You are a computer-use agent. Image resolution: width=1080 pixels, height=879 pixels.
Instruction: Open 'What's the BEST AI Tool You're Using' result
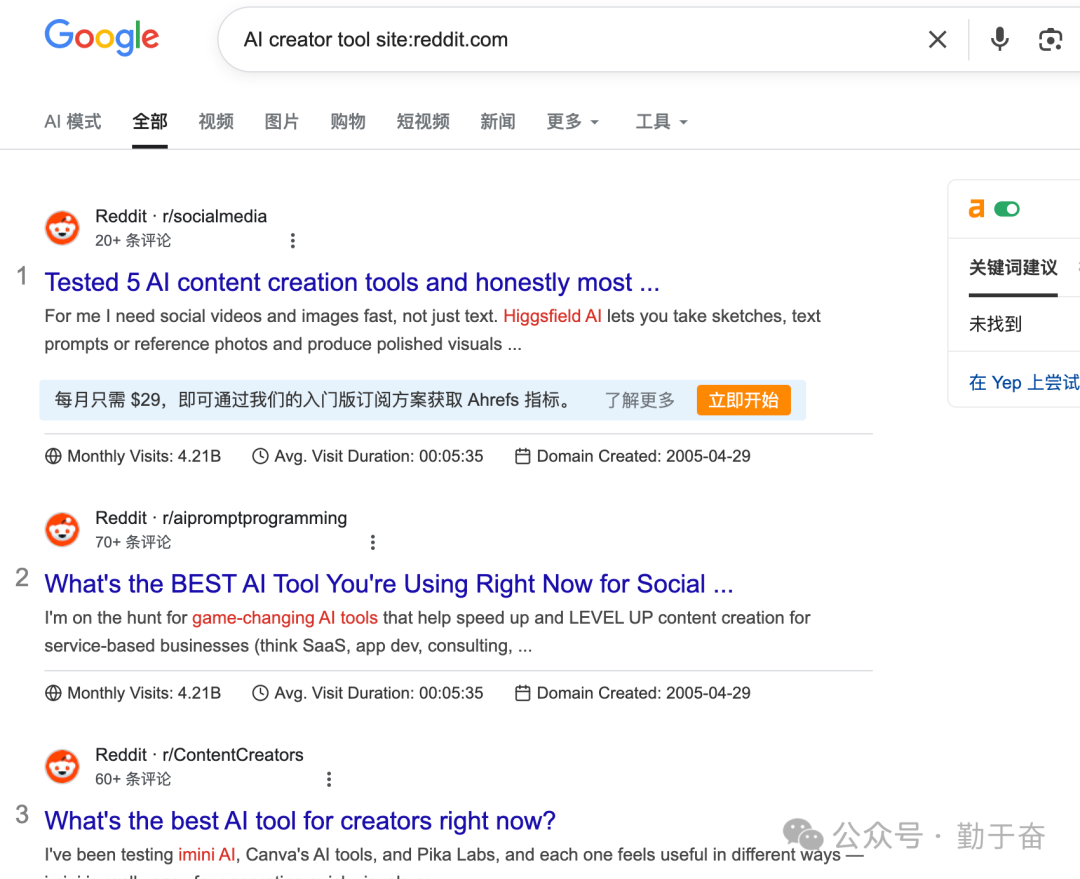click(388, 584)
